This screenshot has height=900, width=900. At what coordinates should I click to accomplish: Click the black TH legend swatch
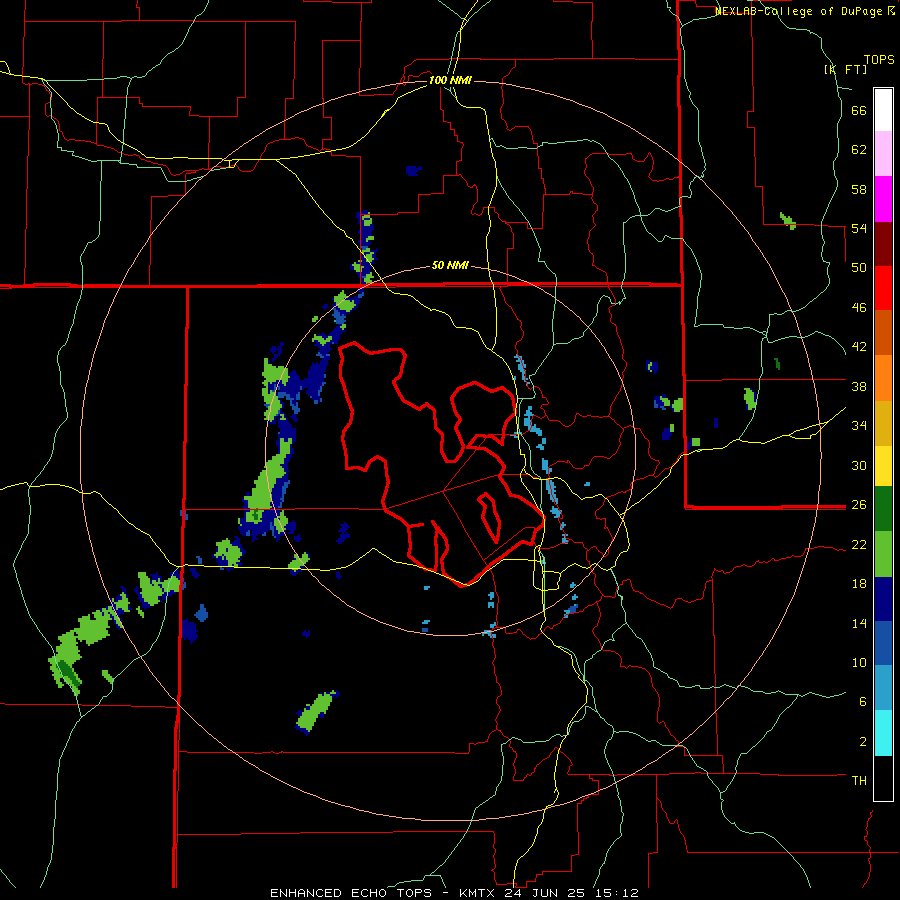(x=883, y=778)
